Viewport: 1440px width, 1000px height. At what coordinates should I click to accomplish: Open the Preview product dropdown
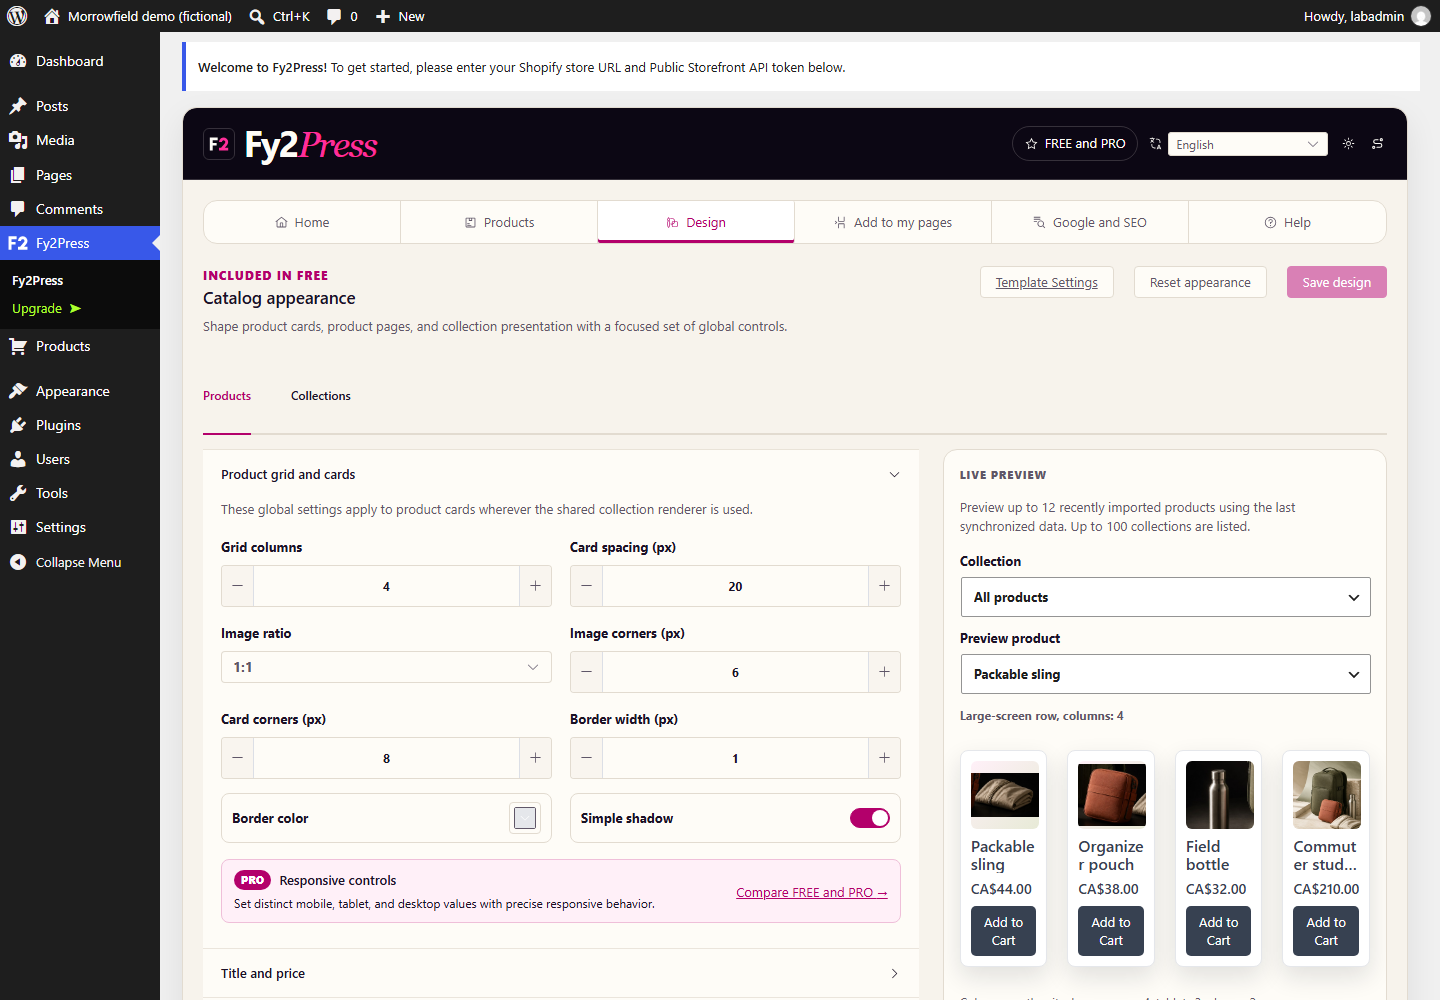[1165, 674]
